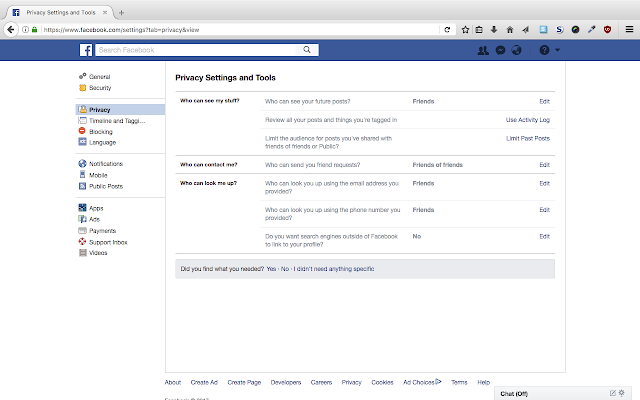Open Cookies footer link
The image size is (640, 400).
pyautogui.click(x=382, y=382)
